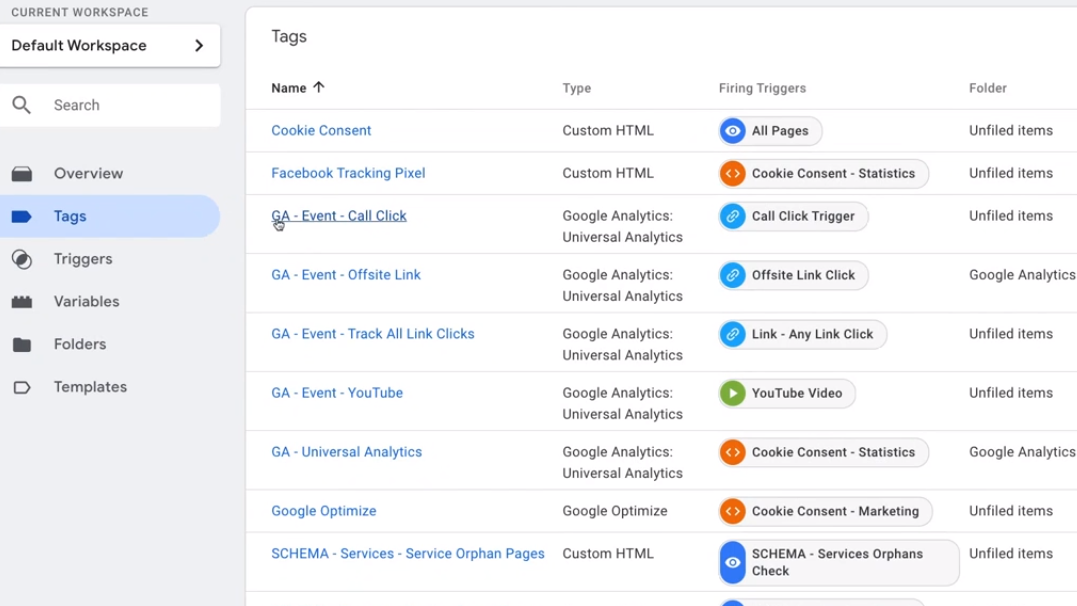Viewport: 1077px width, 606px height.
Task: Click the Link - Any Link Click chip
Action: pyautogui.click(x=802, y=334)
